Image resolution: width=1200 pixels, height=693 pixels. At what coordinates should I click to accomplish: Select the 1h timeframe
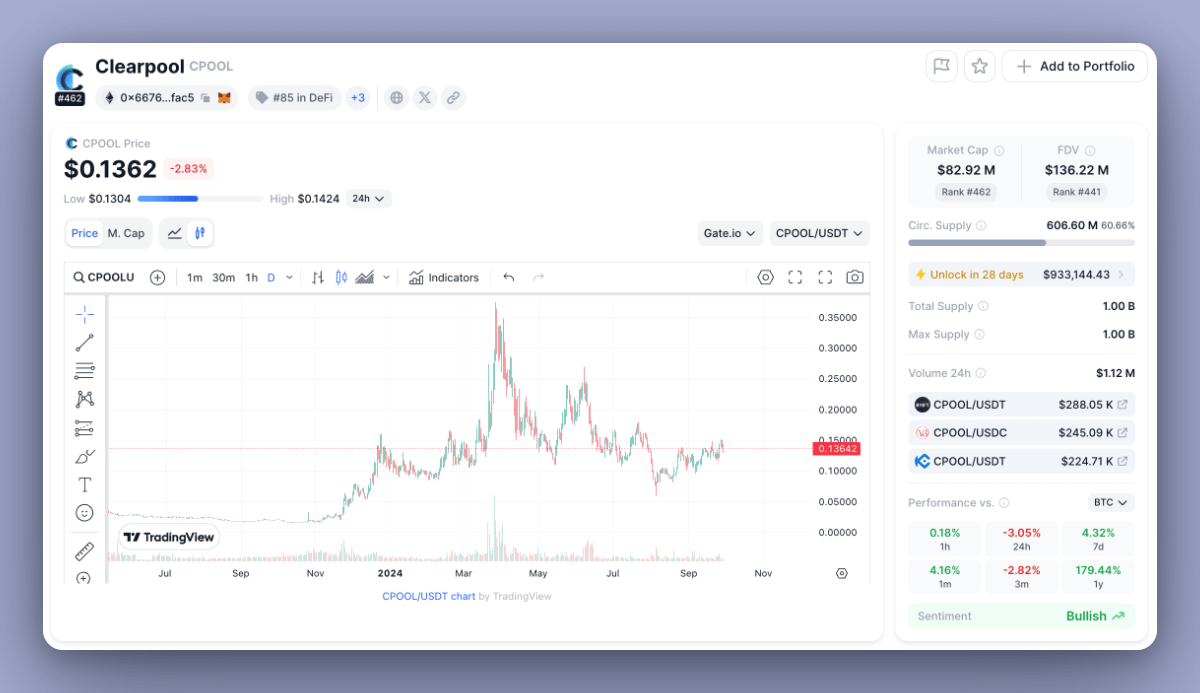[252, 277]
